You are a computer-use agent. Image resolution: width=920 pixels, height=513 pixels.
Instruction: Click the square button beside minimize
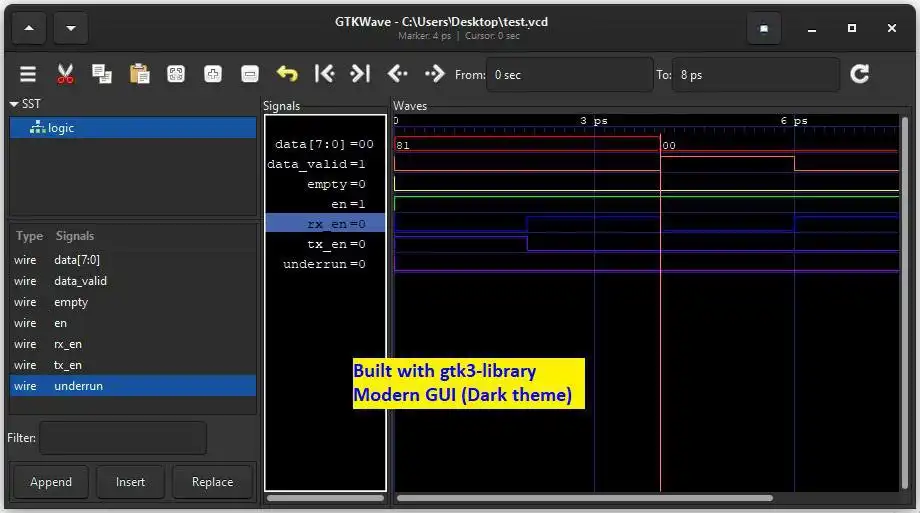coord(764,28)
